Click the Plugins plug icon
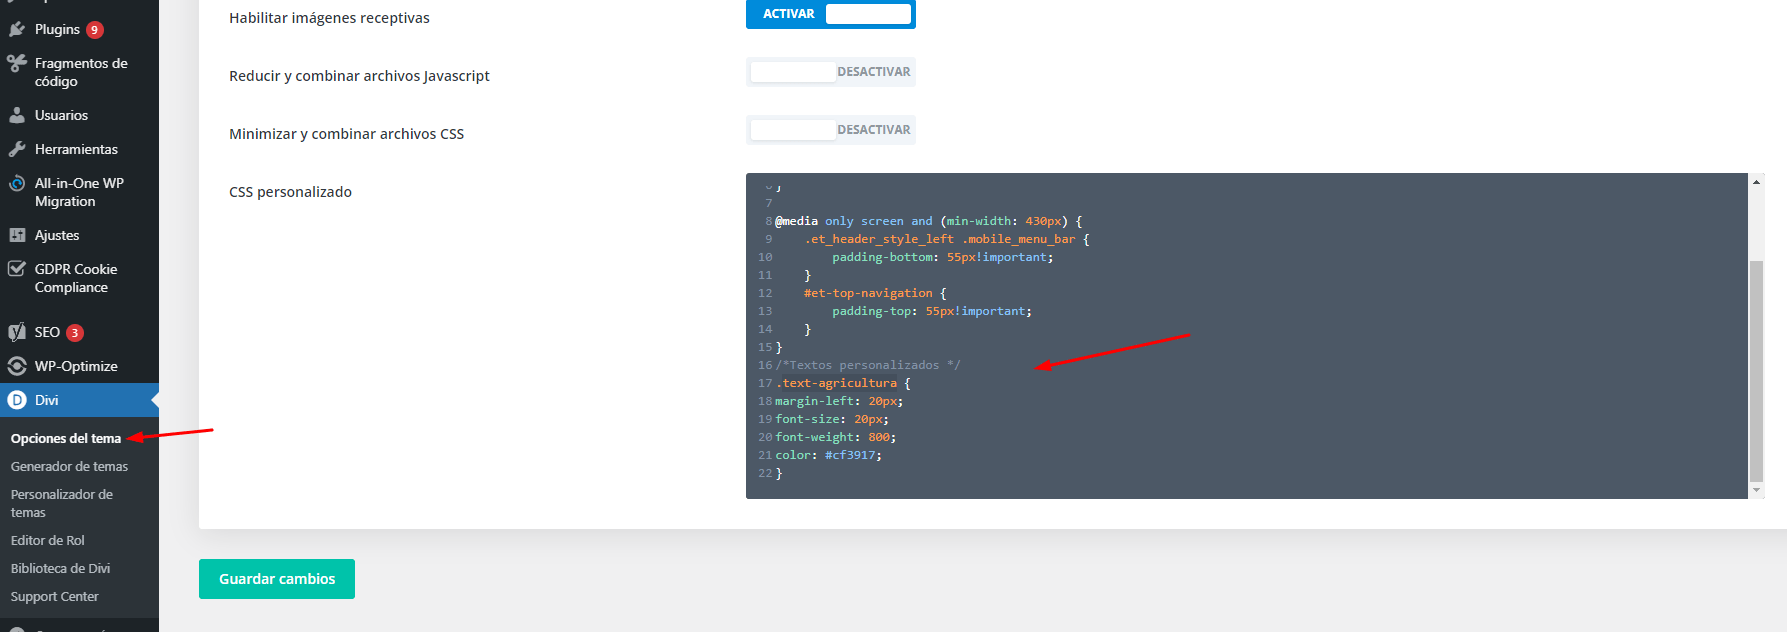The height and width of the screenshot is (632, 1787). click(x=17, y=29)
